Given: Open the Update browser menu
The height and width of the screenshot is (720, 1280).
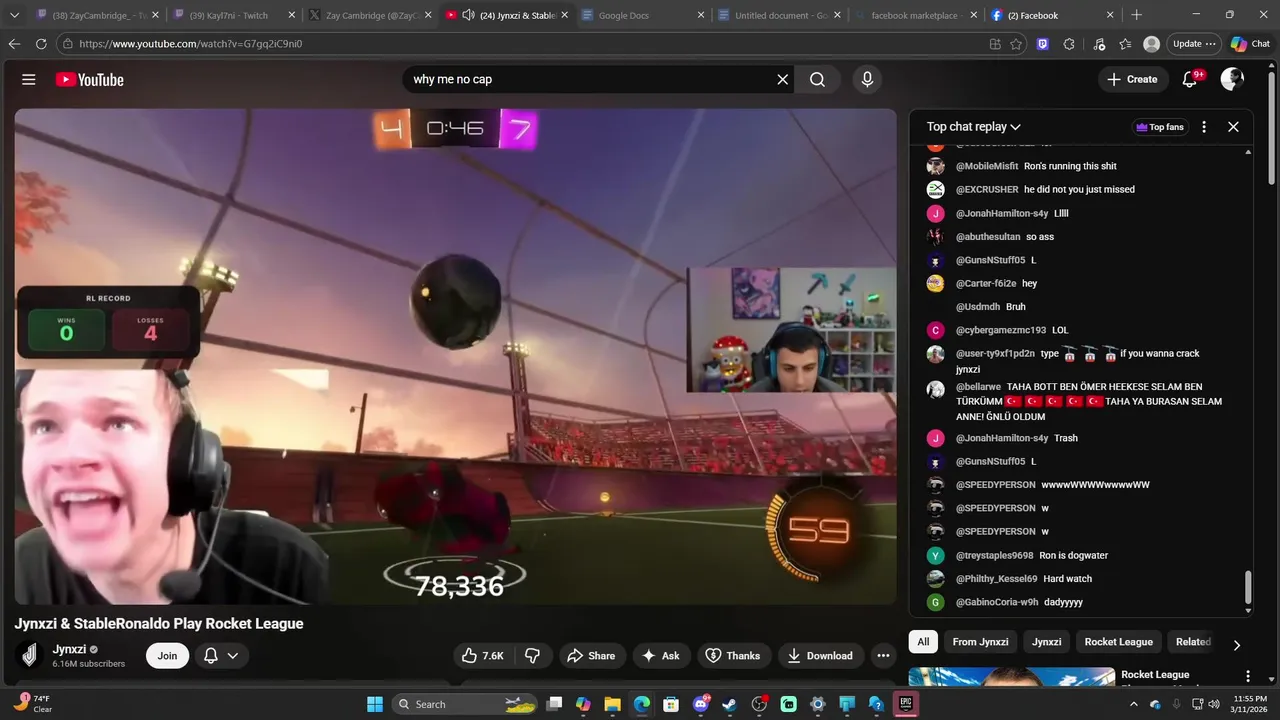Looking at the screenshot, I should (x=1194, y=44).
